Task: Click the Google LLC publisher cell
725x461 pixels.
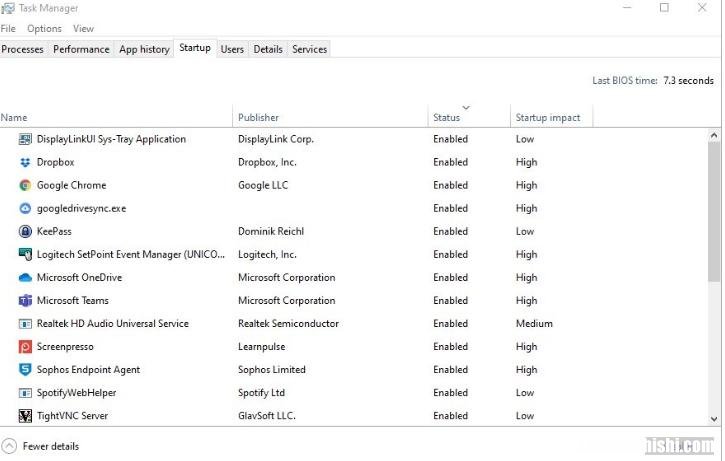Action: click(x=263, y=185)
